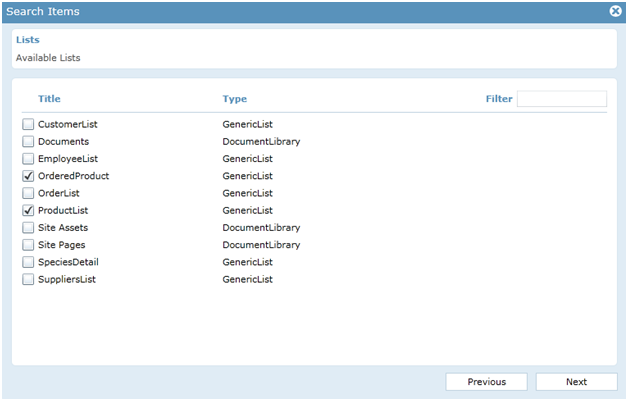This screenshot has width=628, height=401.
Task: Click the SuppliersList list name
Action: click(x=67, y=279)
